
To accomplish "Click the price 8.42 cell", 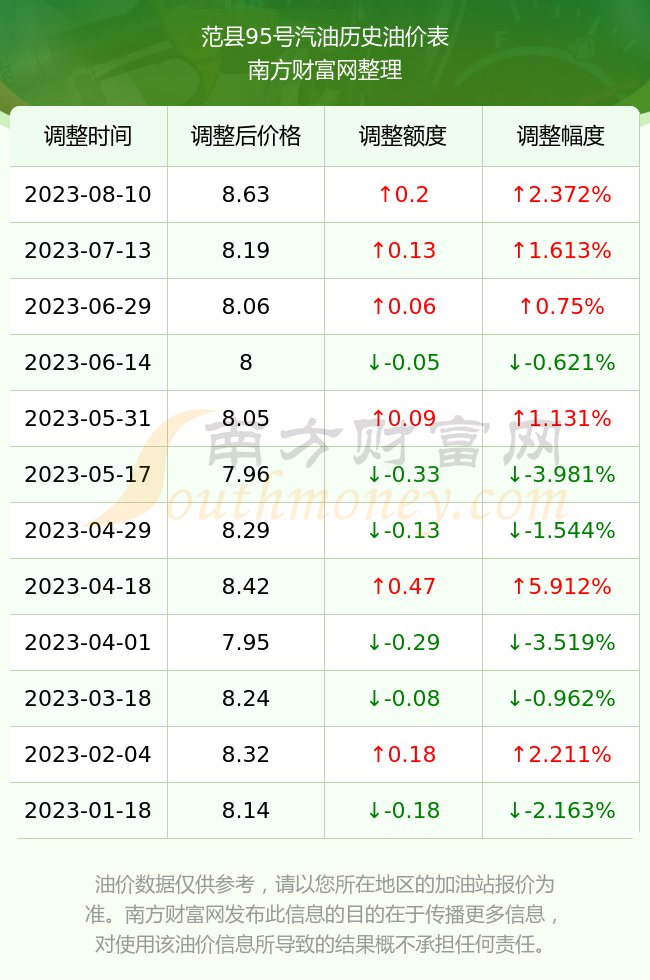I will click(246, 586).
